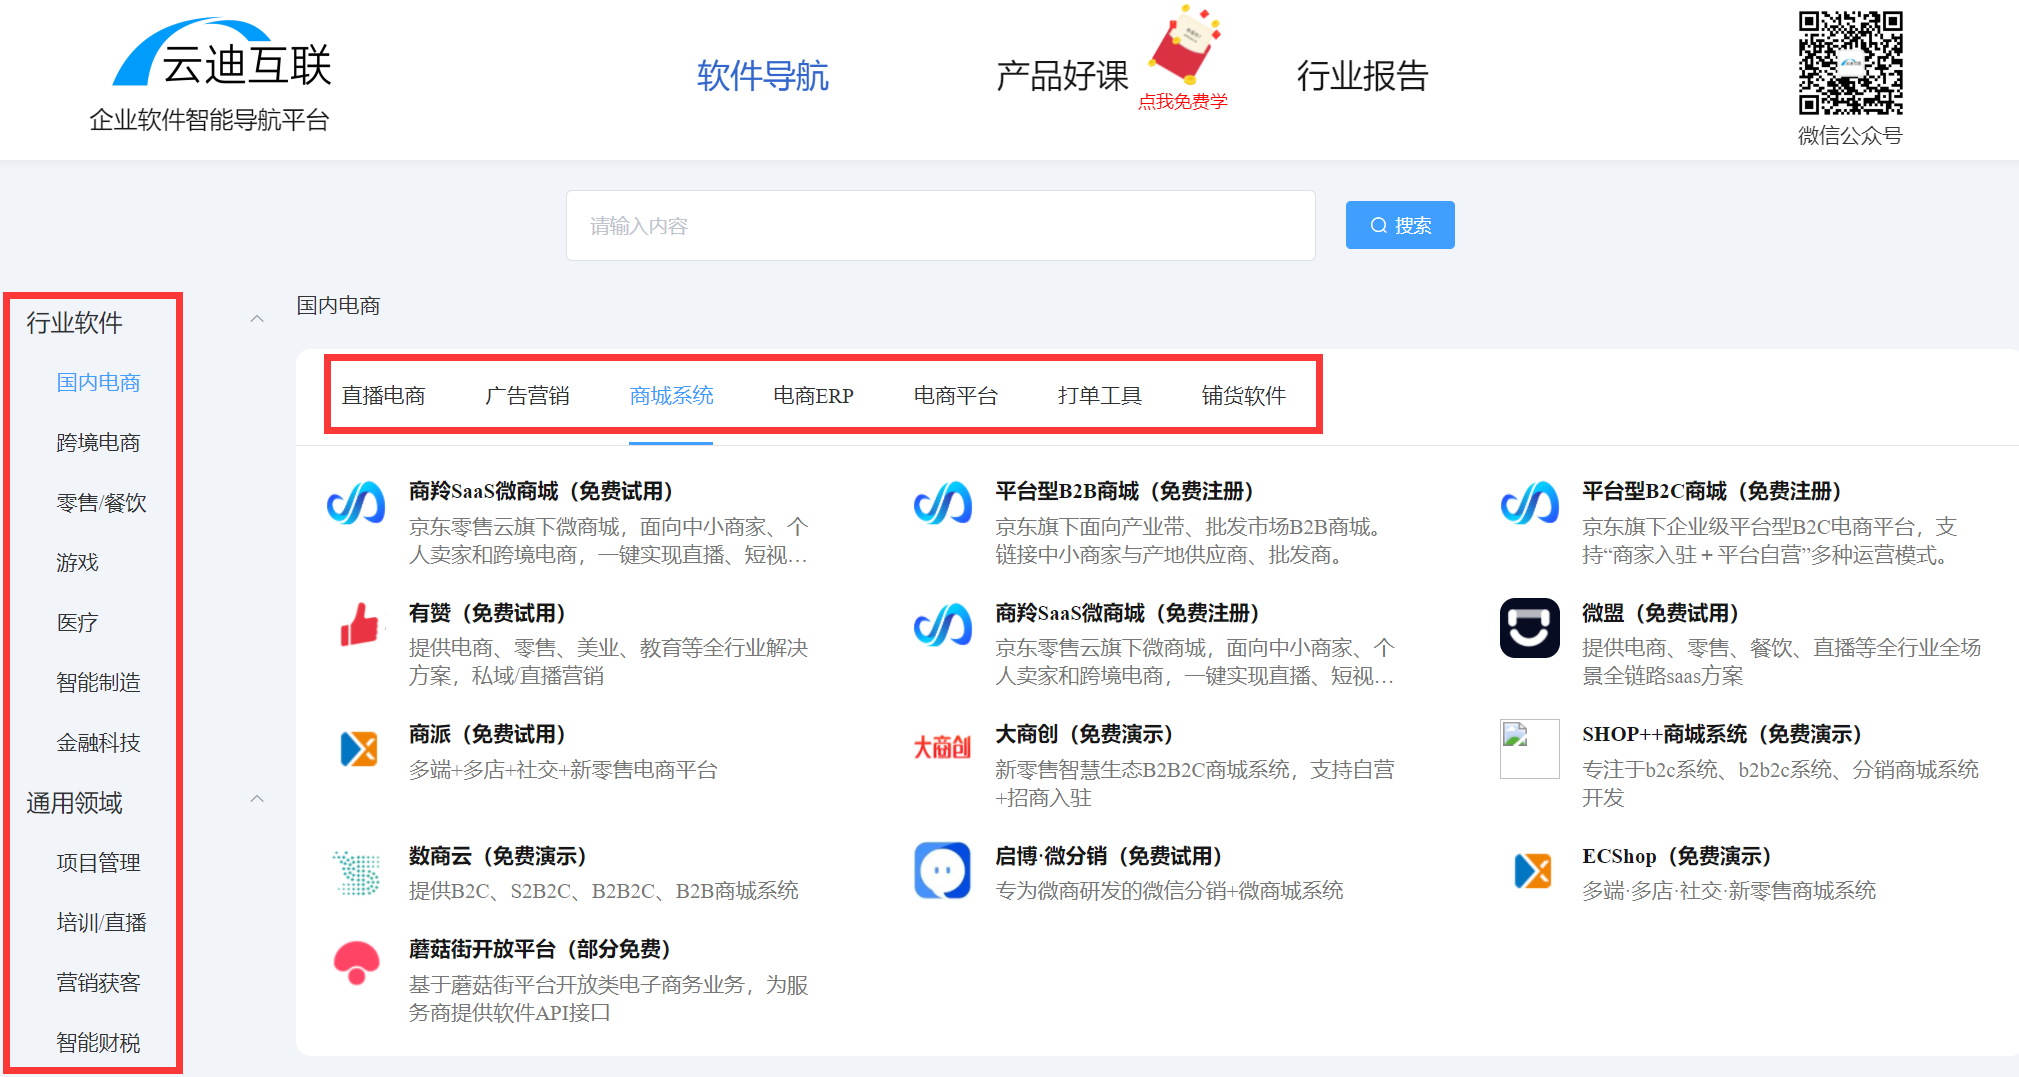Open the 软件导航 top menu
Viewport: 2019px width, 1077px height.
pos(762,76)
